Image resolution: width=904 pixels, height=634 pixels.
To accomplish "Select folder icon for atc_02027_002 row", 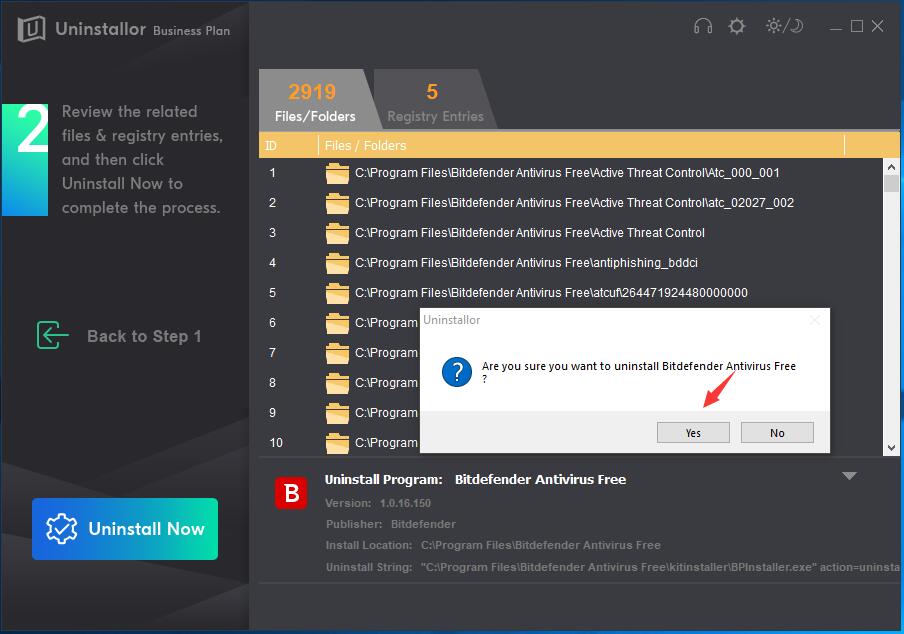I will point(337,203).
